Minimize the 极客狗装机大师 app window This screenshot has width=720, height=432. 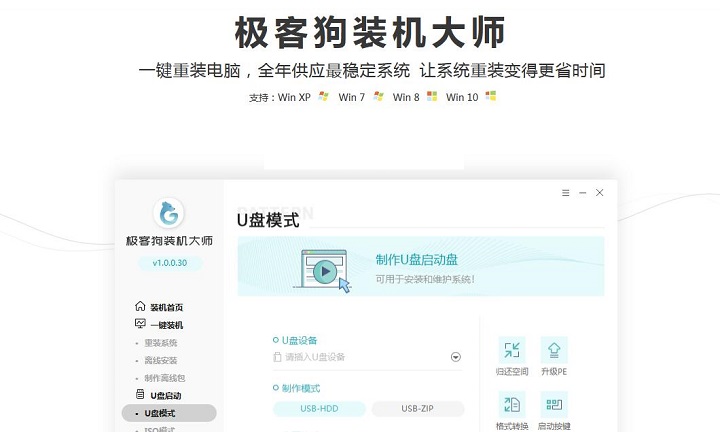click(583, 193)
